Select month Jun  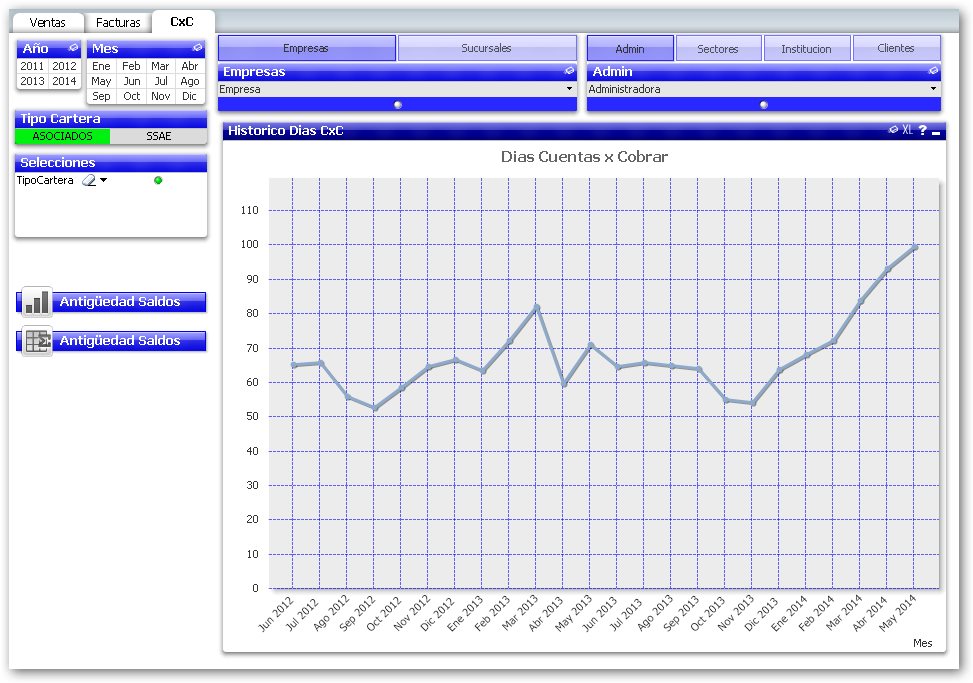pos(131,81)
